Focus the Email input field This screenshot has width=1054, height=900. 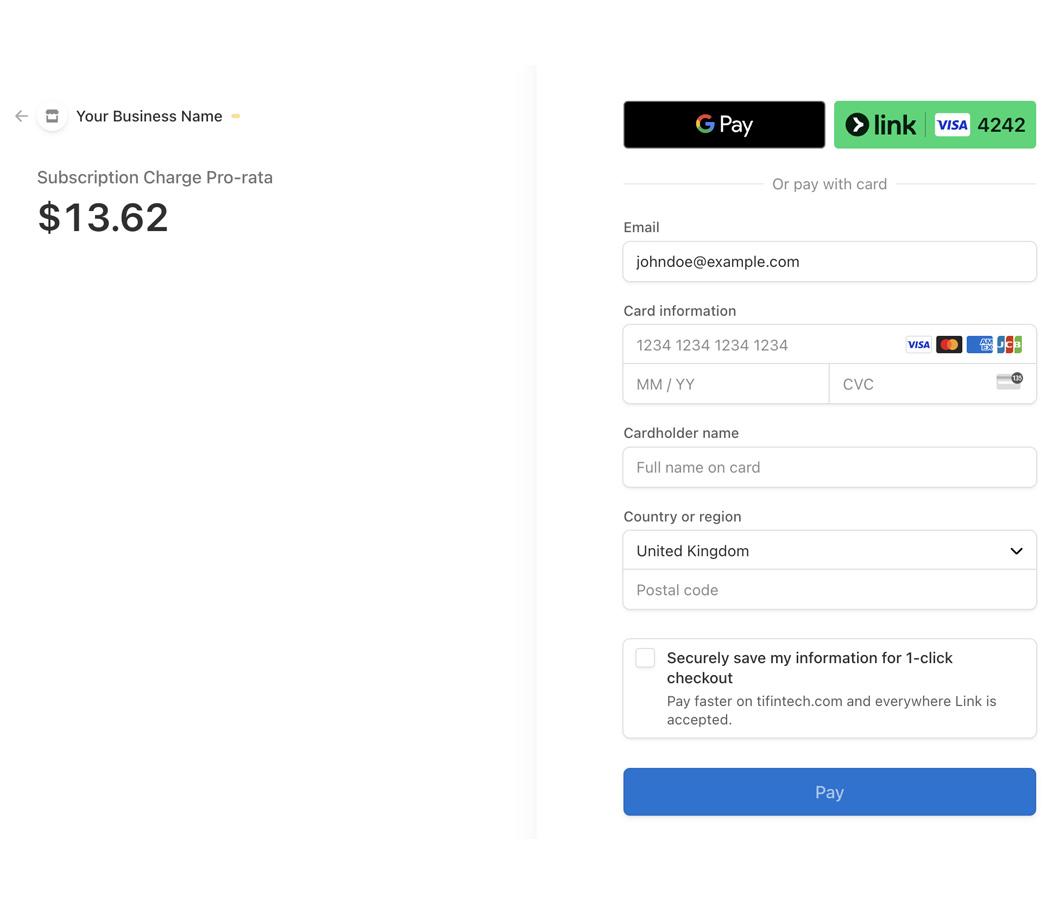pyautogui.click(x=829, y=261)
